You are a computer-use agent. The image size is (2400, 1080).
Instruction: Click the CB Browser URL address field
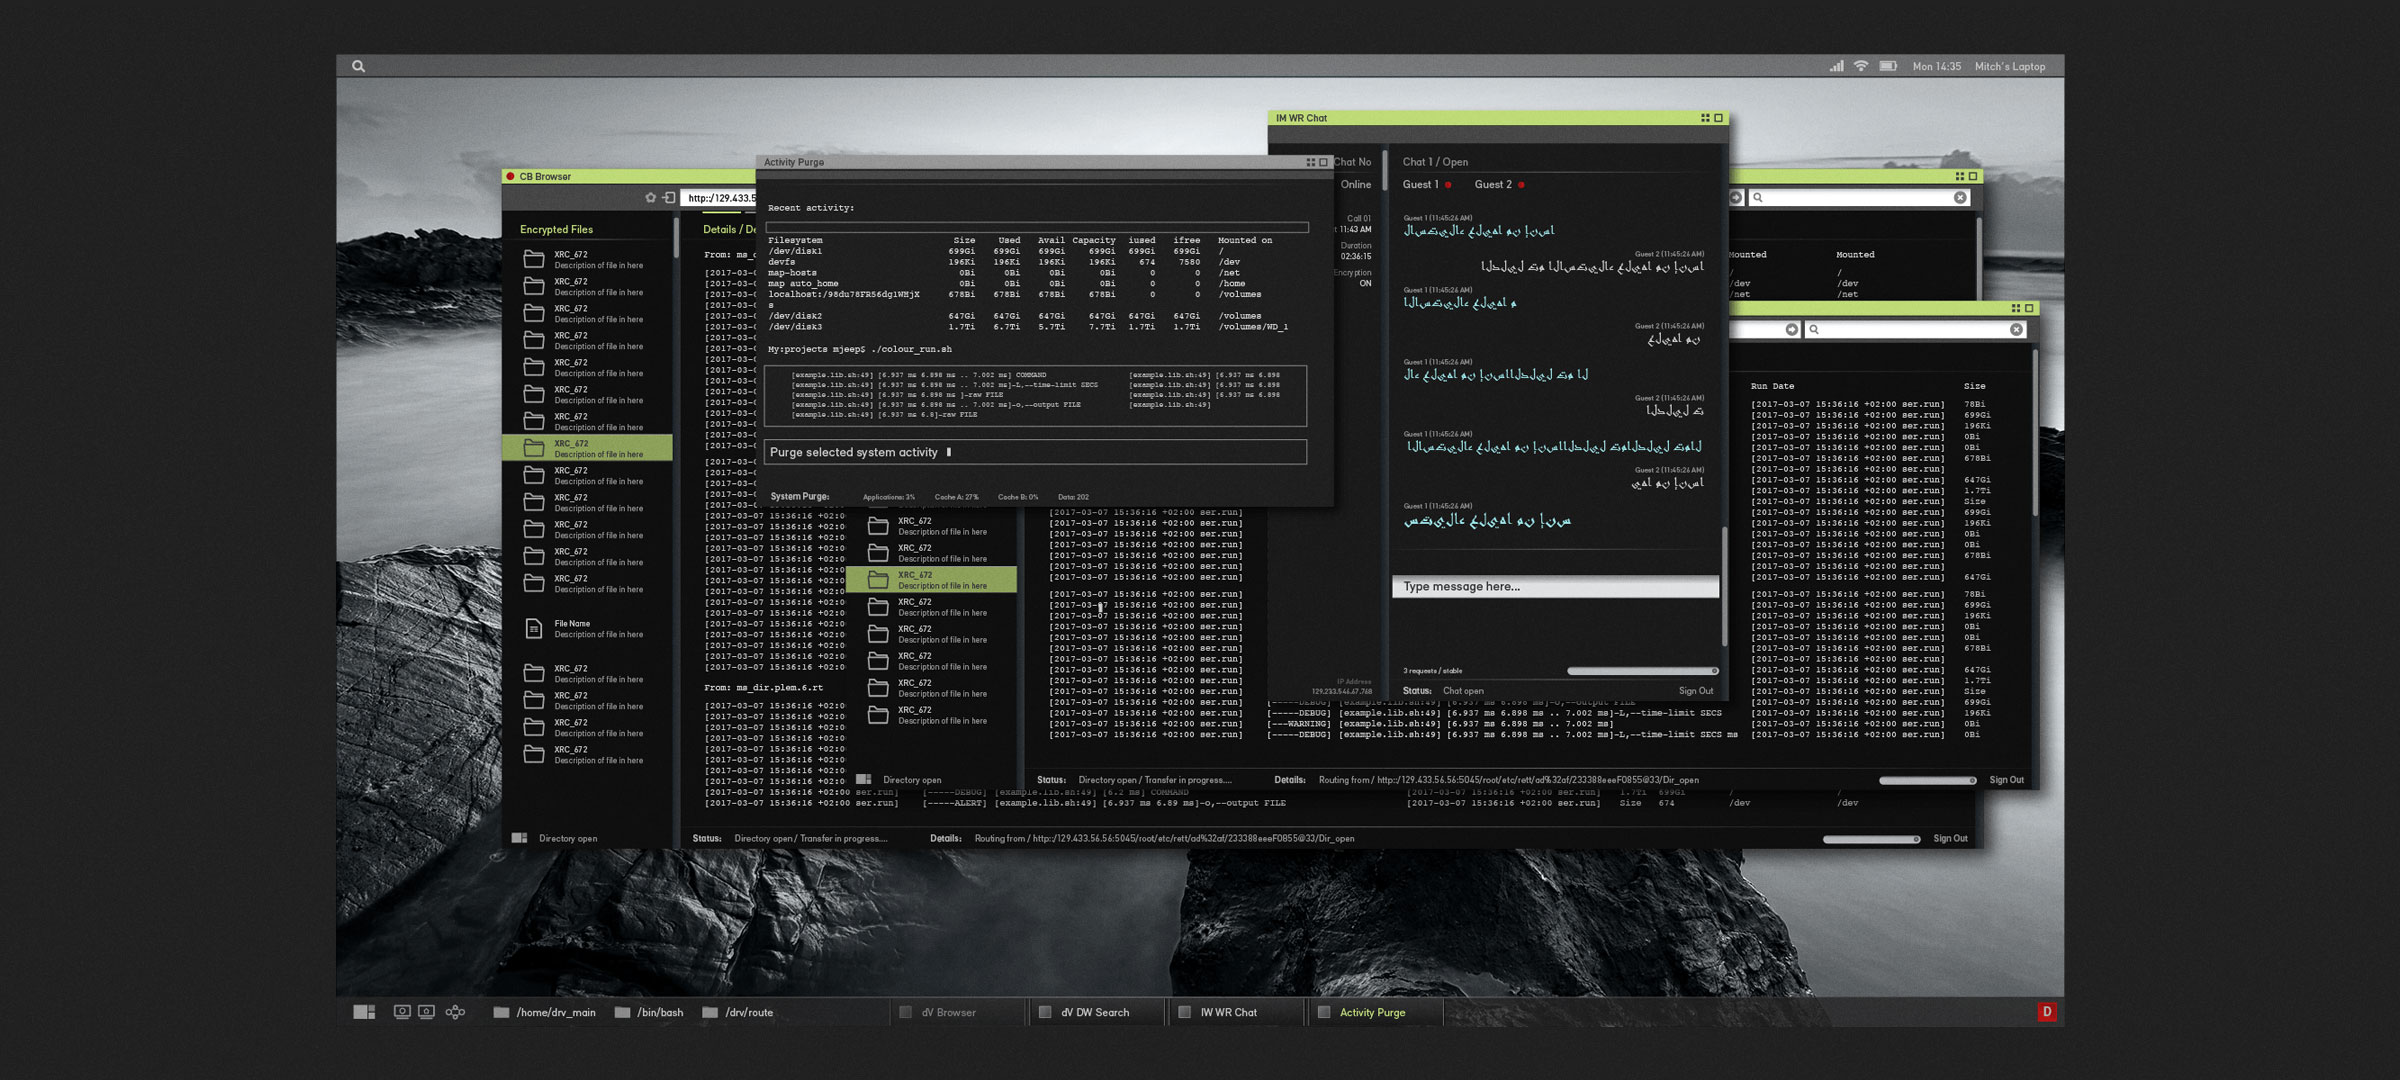click(x=718, y=198)
